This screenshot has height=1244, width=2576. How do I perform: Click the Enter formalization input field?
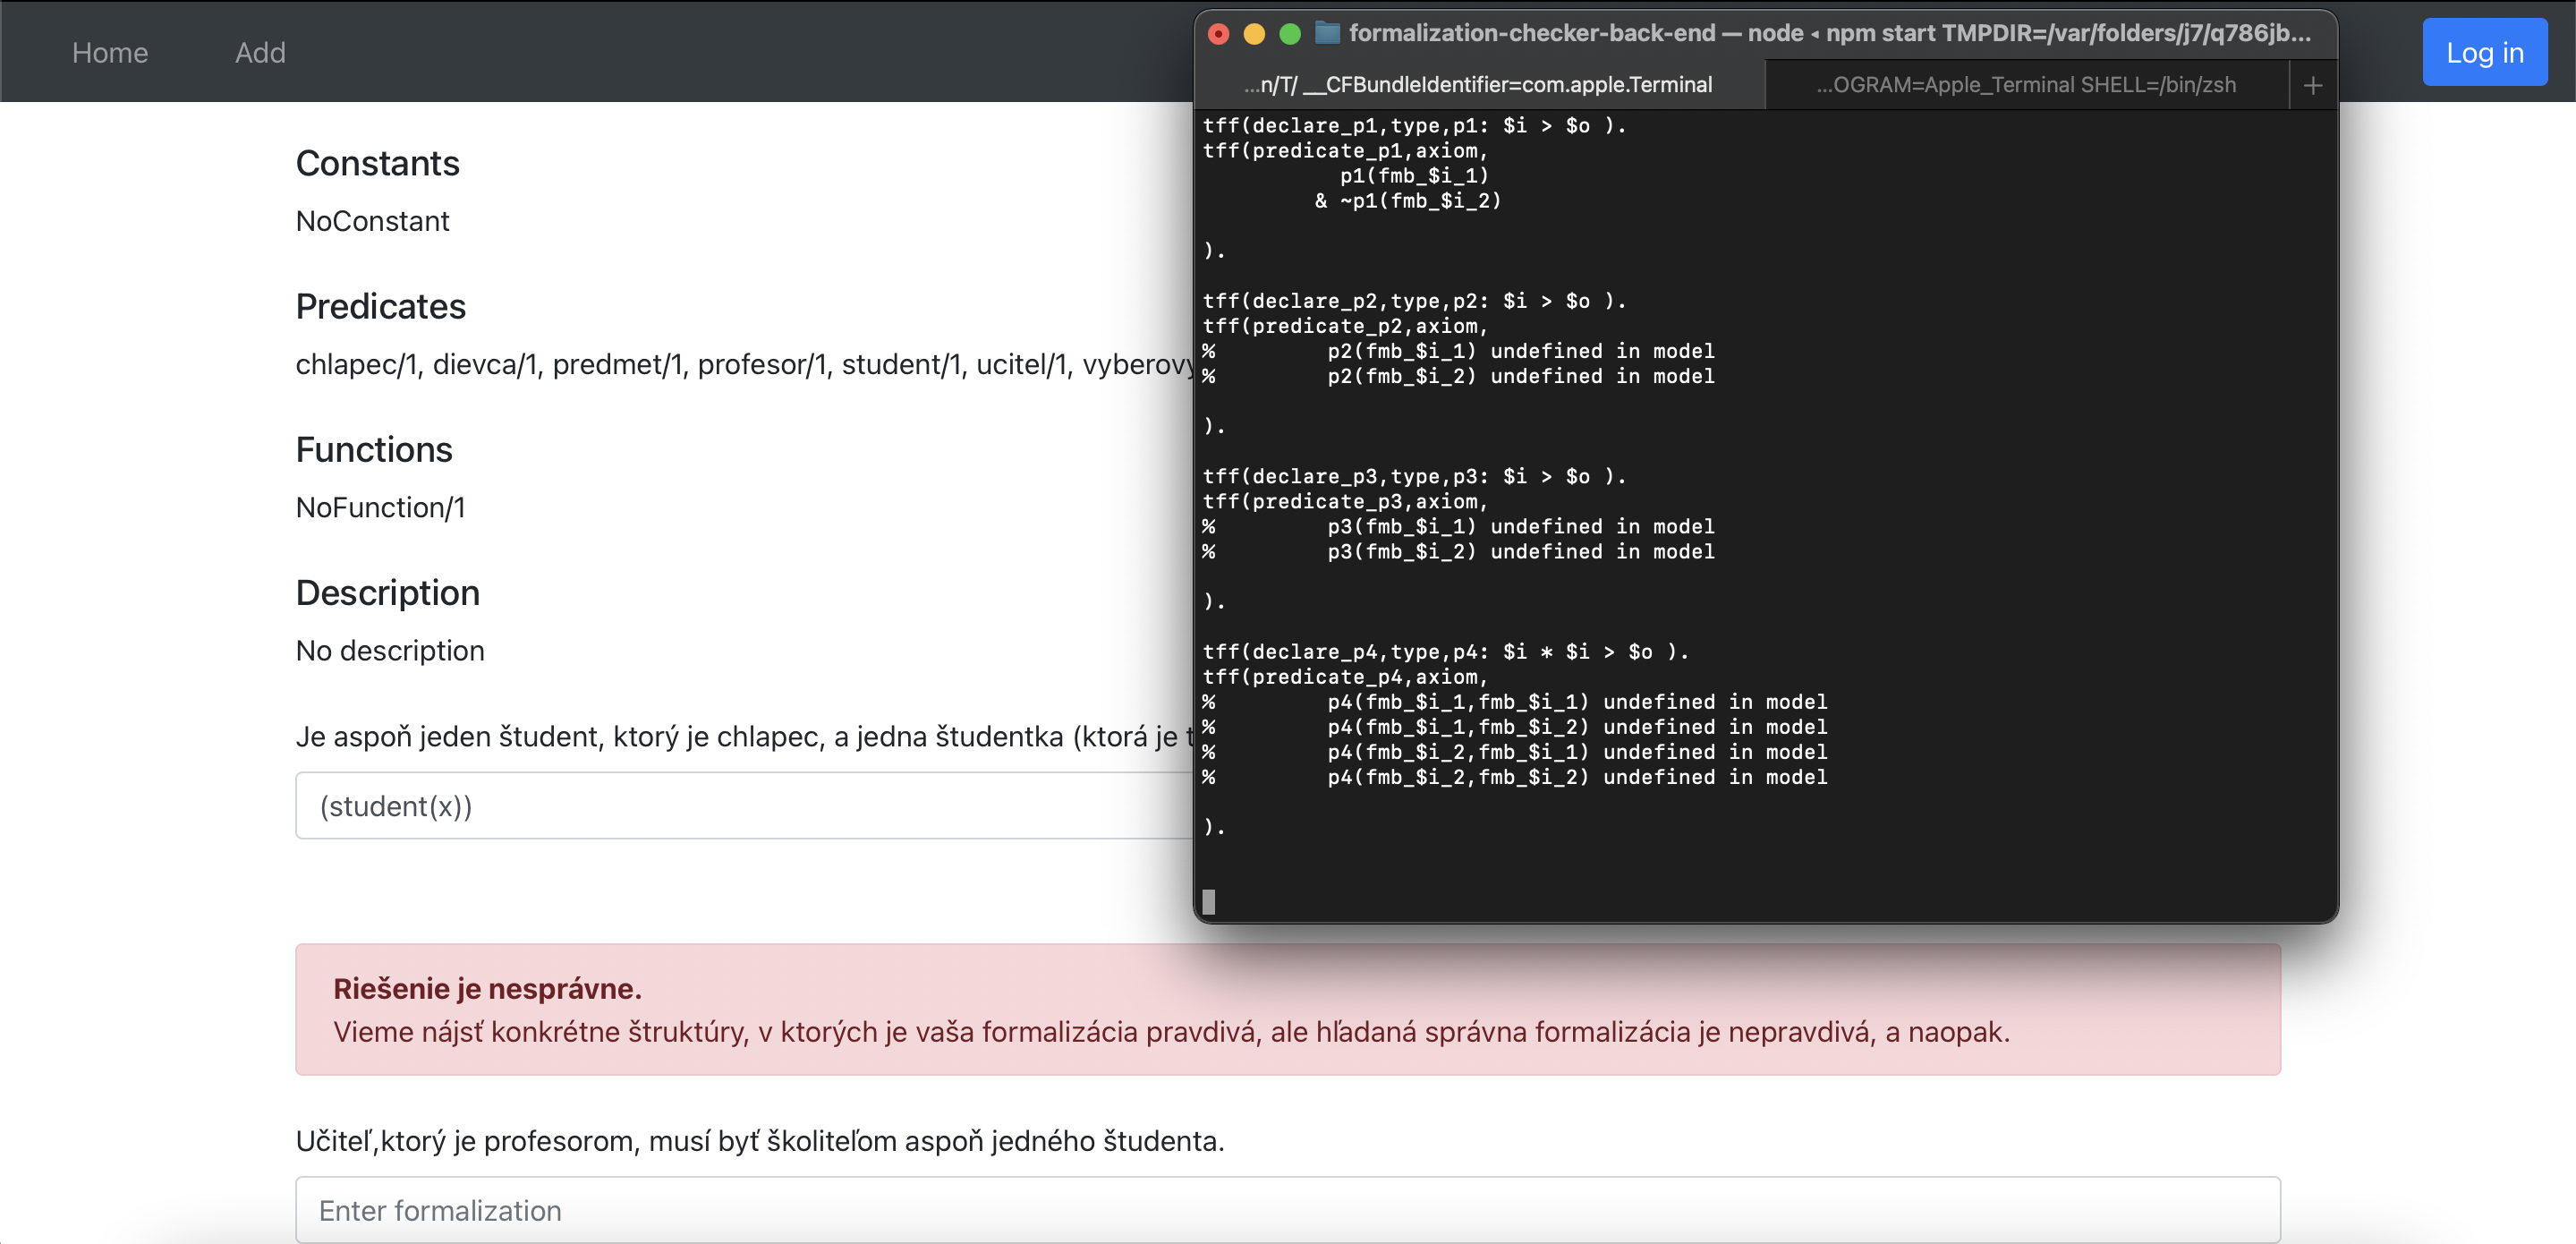pos(1287,1210)
